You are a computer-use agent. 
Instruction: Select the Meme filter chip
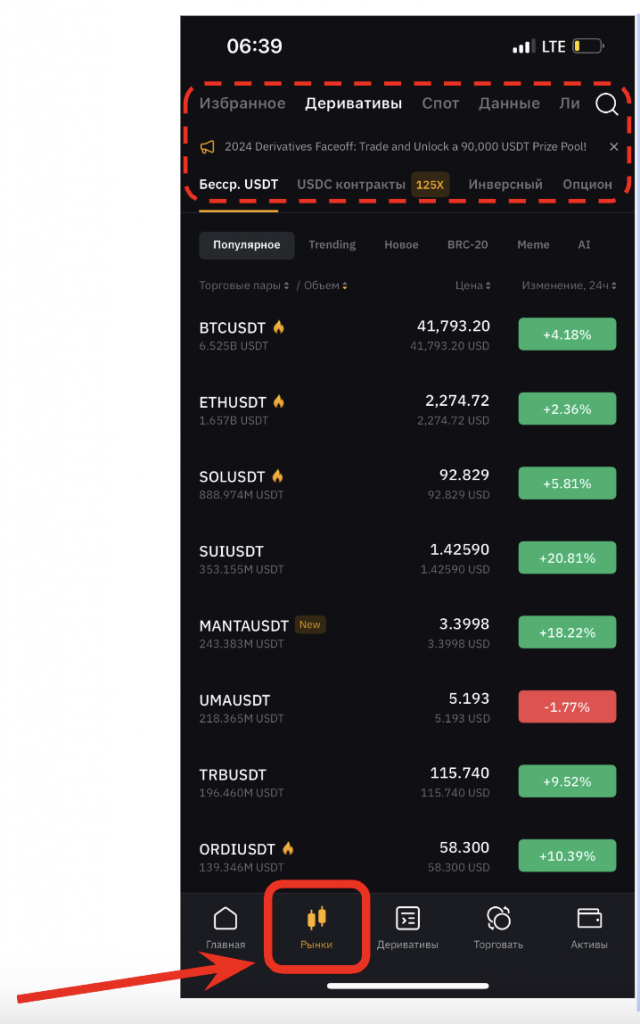pyautogui.click(x=533, y=245)
